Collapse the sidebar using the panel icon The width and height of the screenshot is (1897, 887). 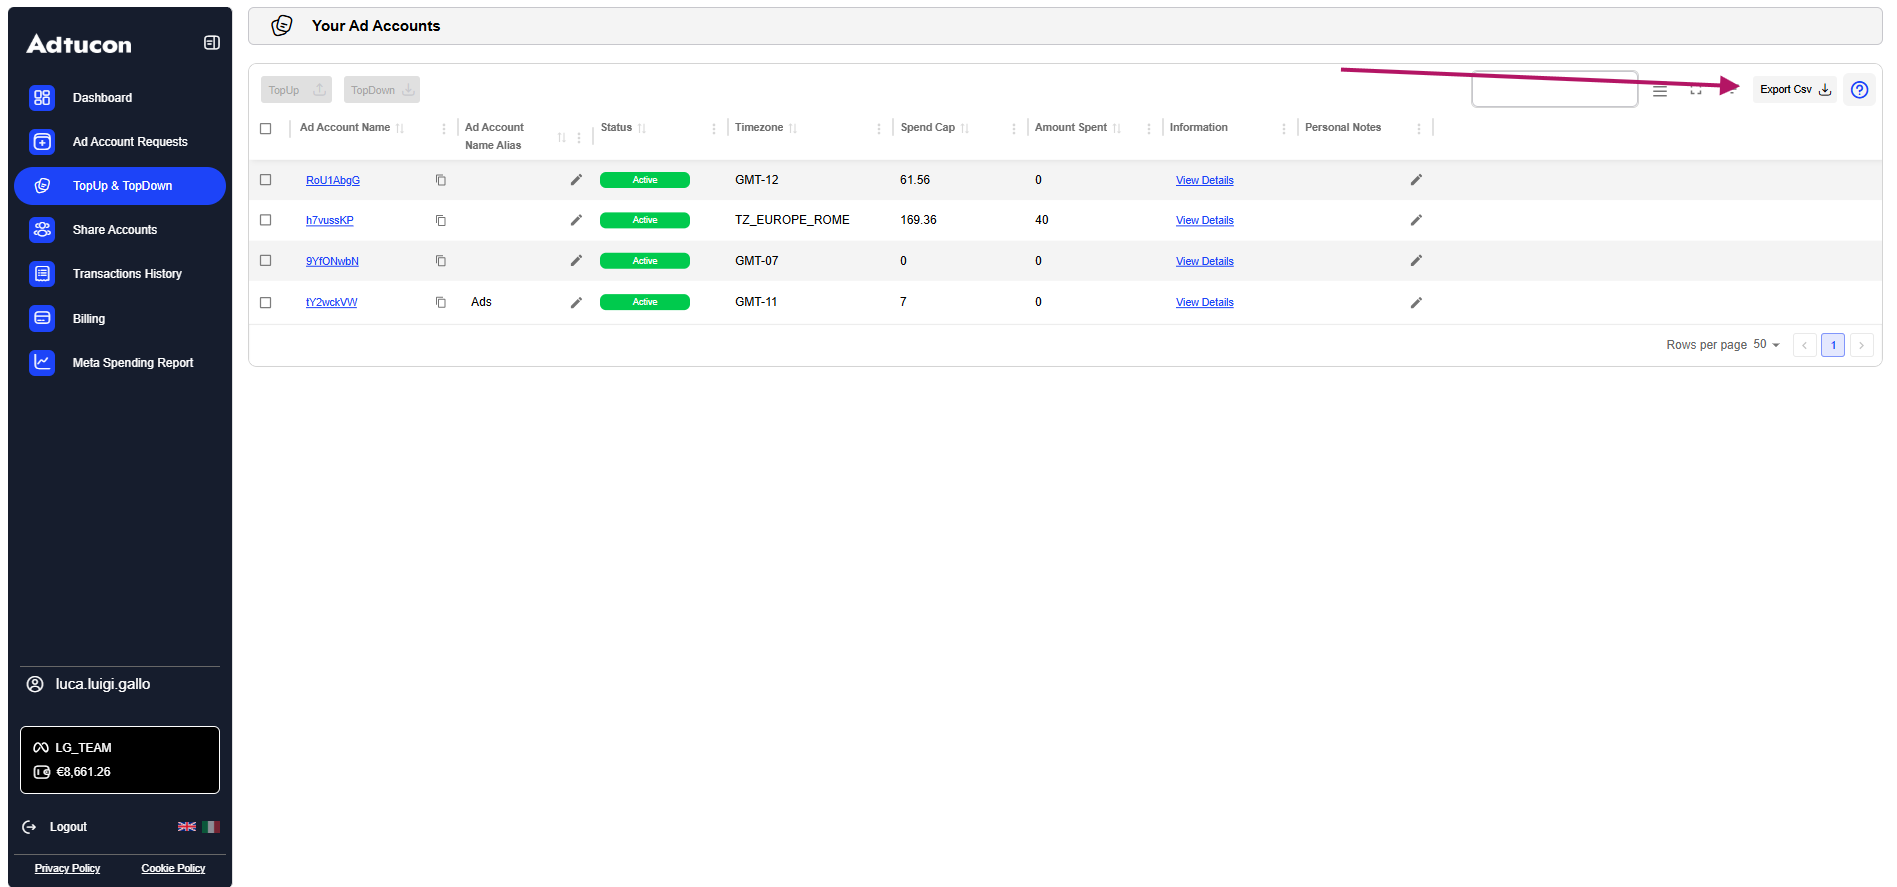211,43
